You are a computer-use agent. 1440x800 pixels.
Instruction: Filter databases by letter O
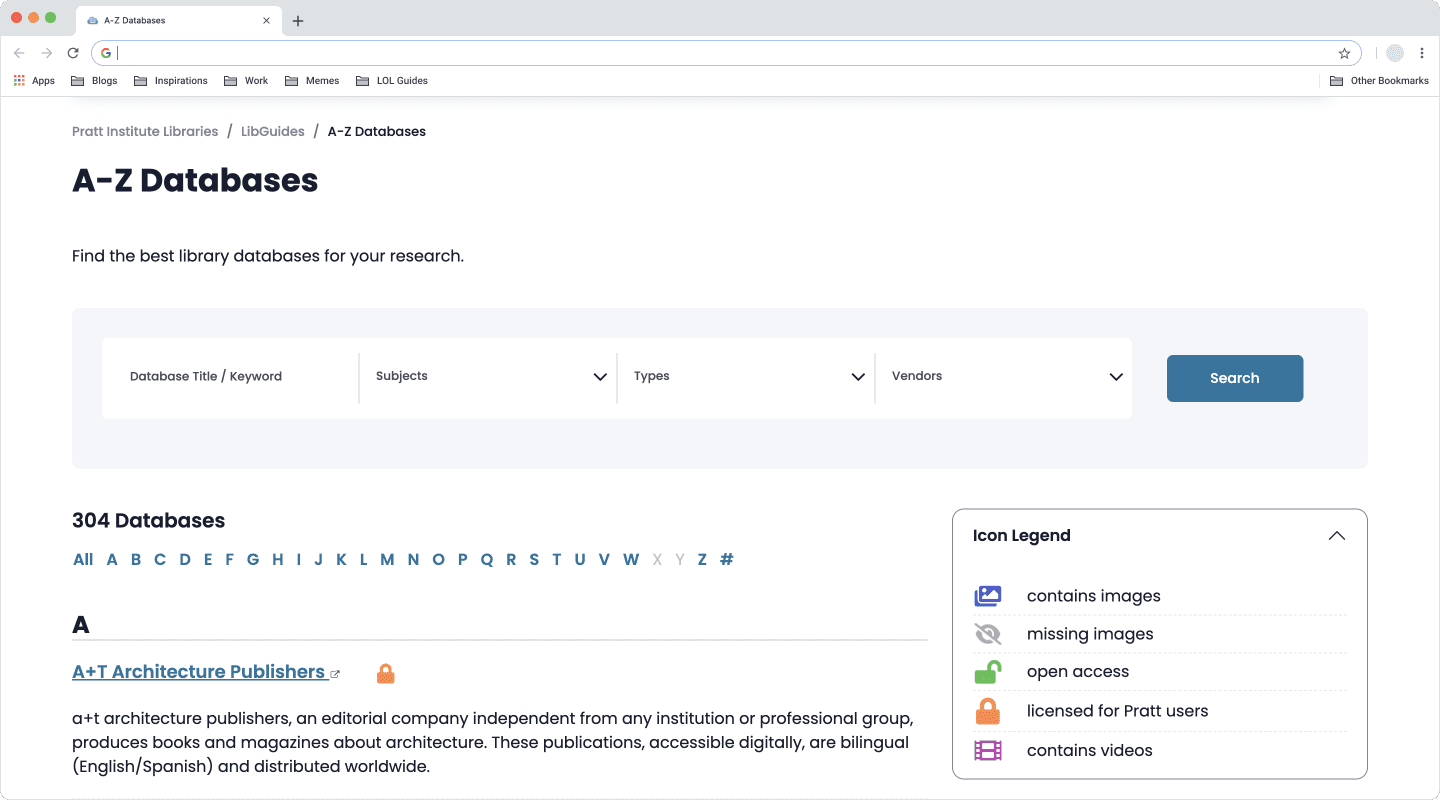pos(438,559)
